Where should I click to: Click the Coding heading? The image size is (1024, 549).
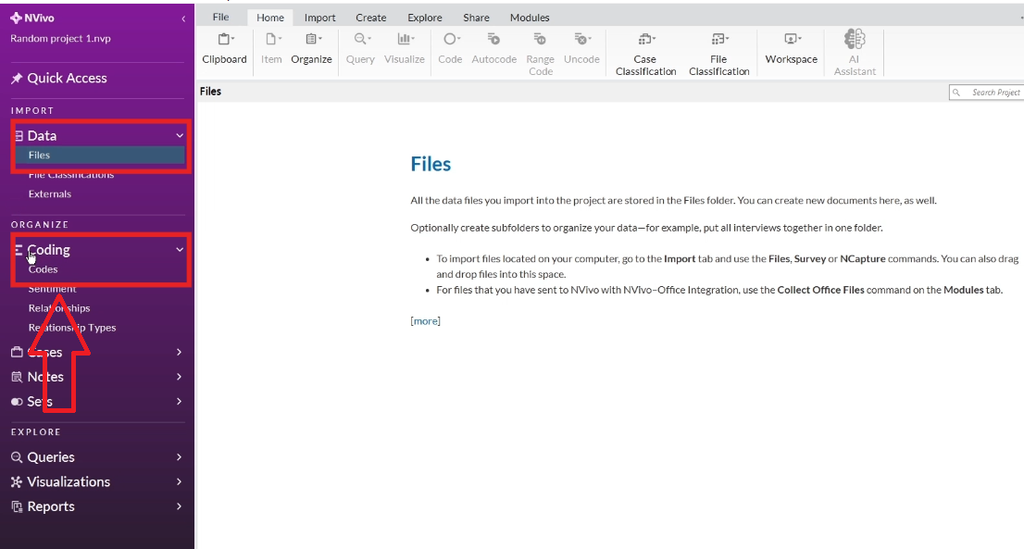[x=48, y=249]
